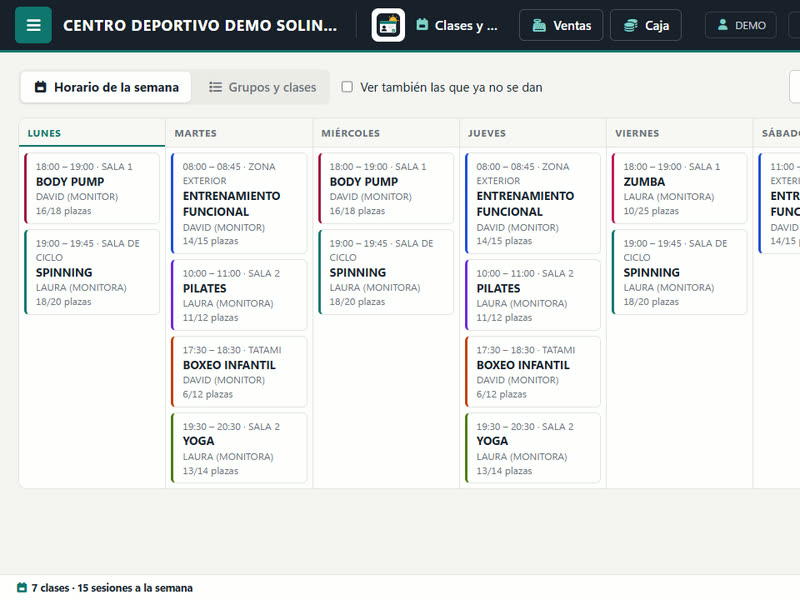Image resolution: width=800 pixels, height=600 pixels.
Task: Open the DEMO user account button
Action: click(x=741, y=25)
